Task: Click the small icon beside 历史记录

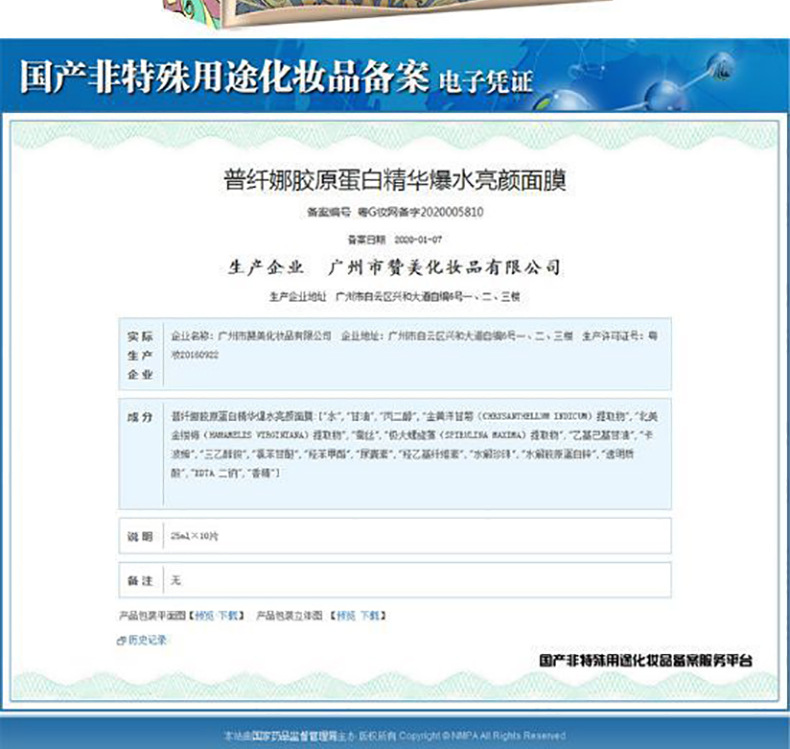Action: [x=121, y=641]
